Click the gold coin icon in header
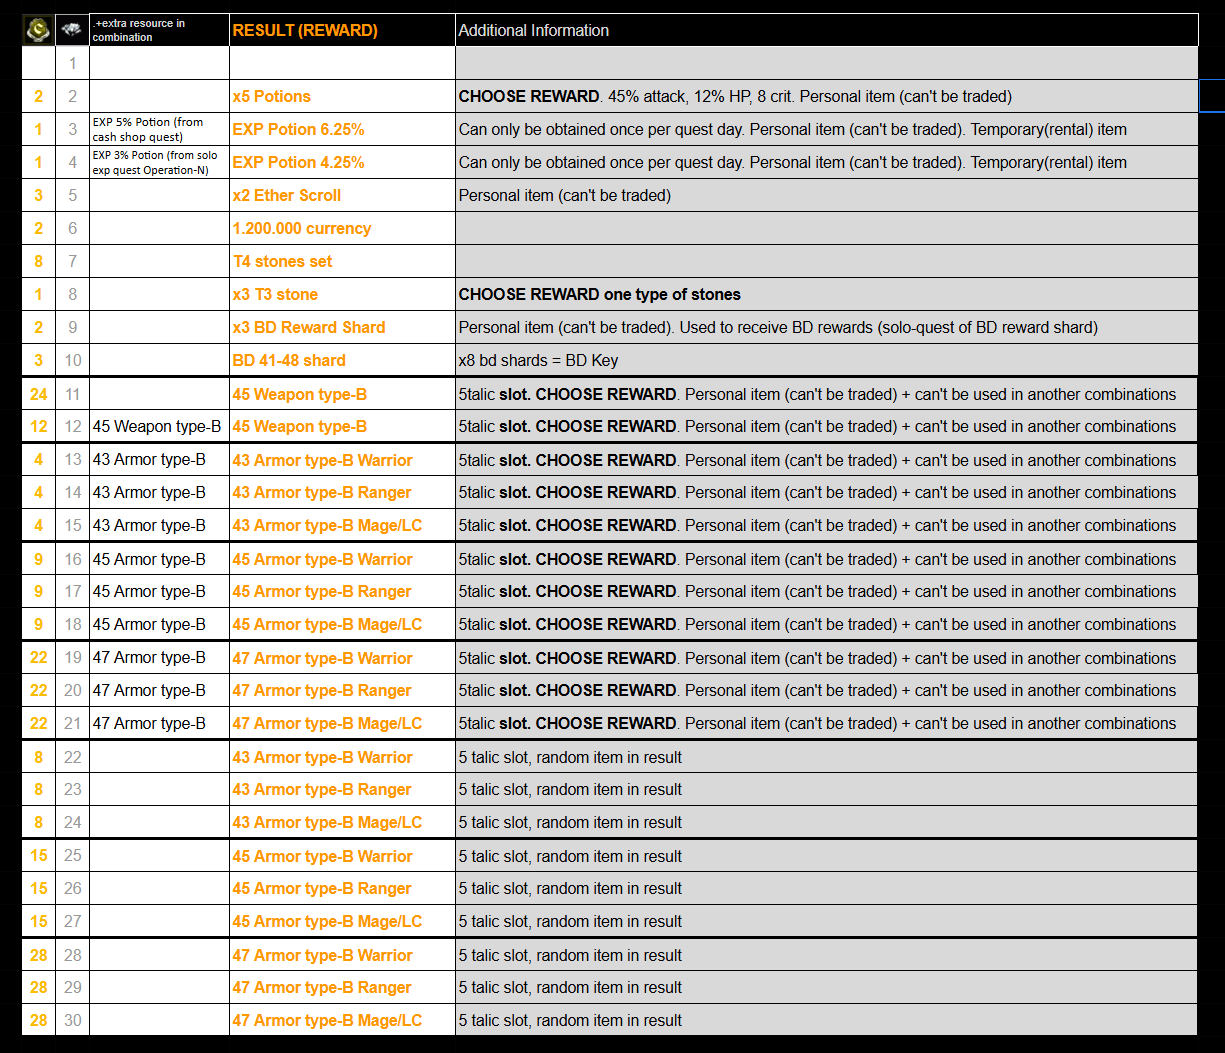The height and width of the screenshot is (1053, 1225). (x=38, y=30)
